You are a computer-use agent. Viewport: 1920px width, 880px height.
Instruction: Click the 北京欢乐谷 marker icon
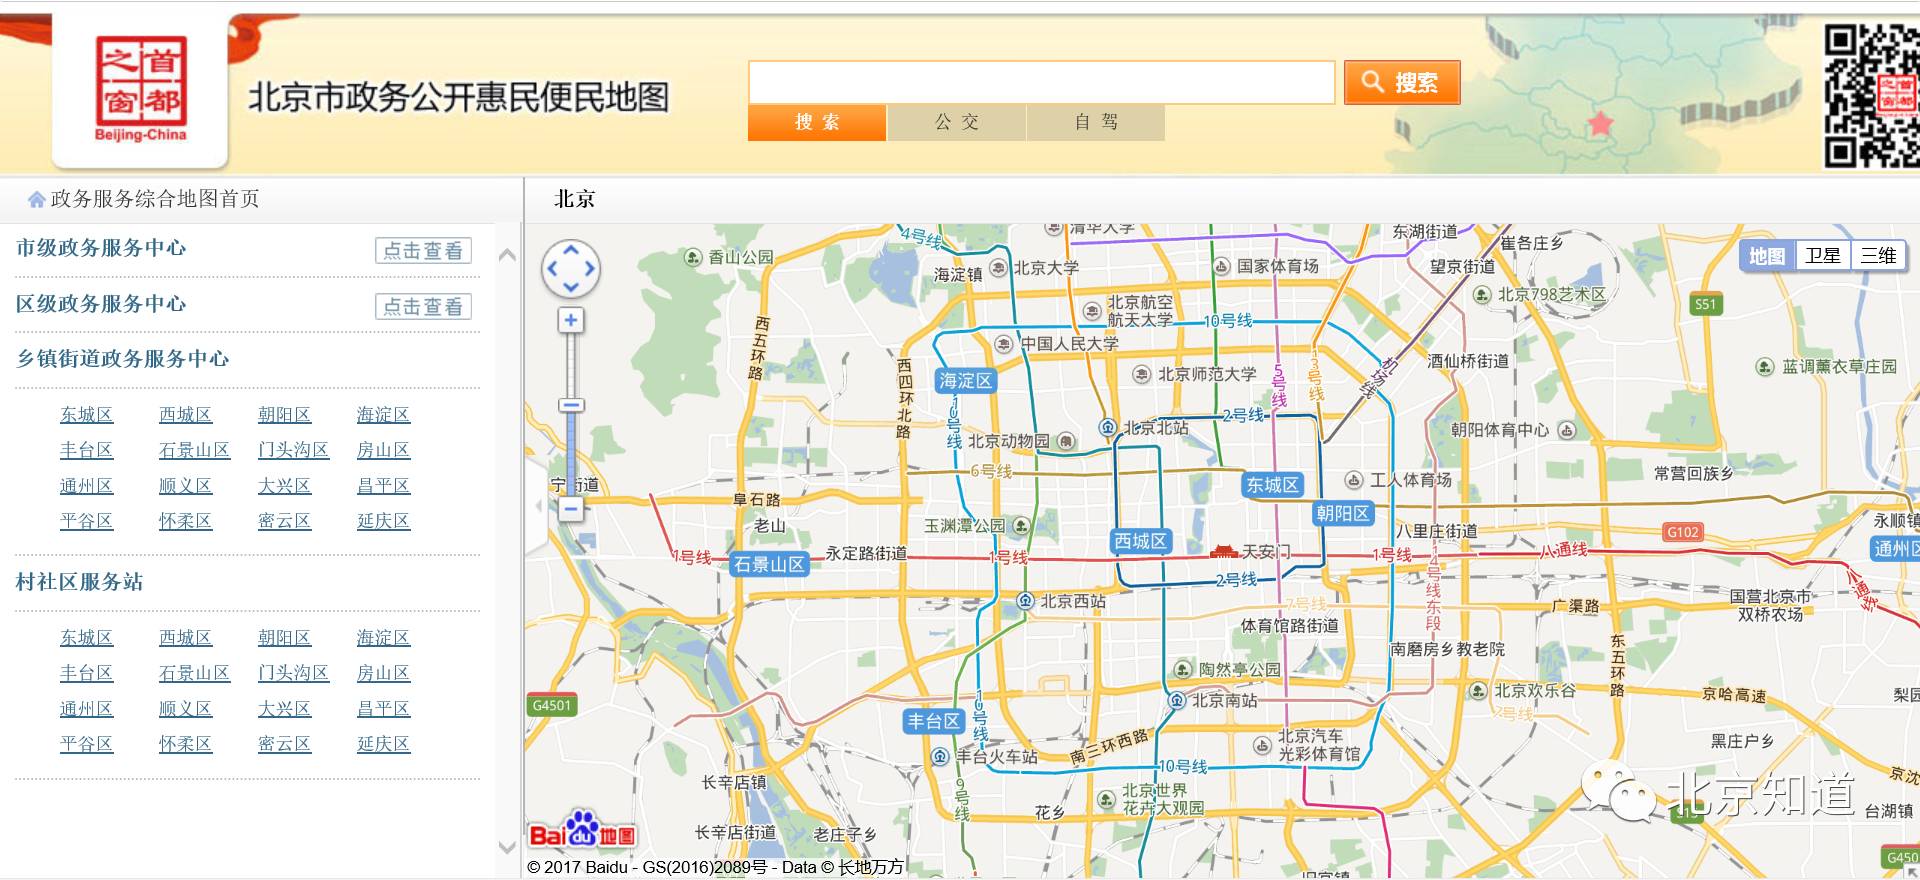click(x=1478, y=691)
